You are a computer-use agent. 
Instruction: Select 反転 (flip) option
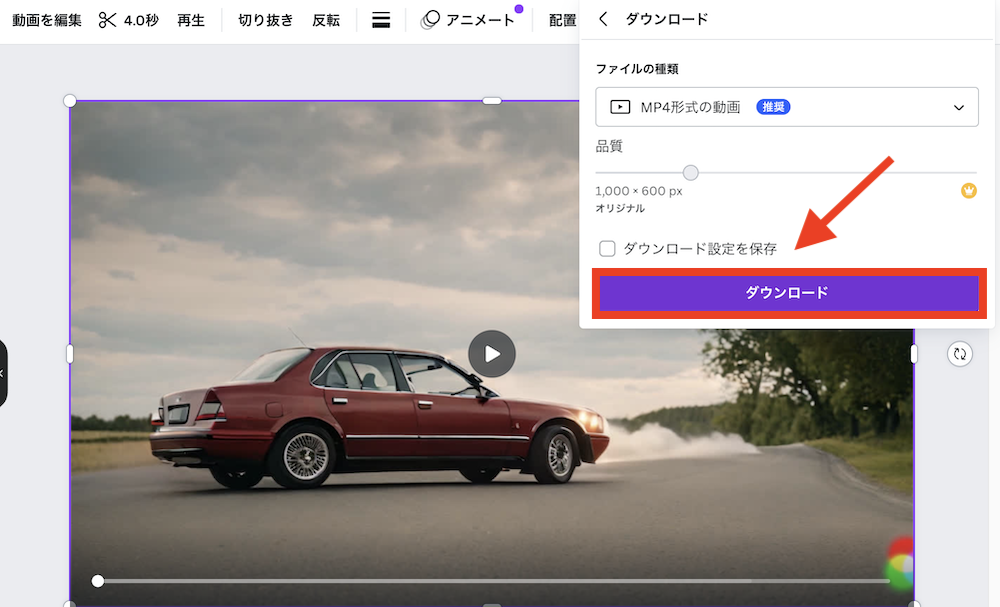326,20
